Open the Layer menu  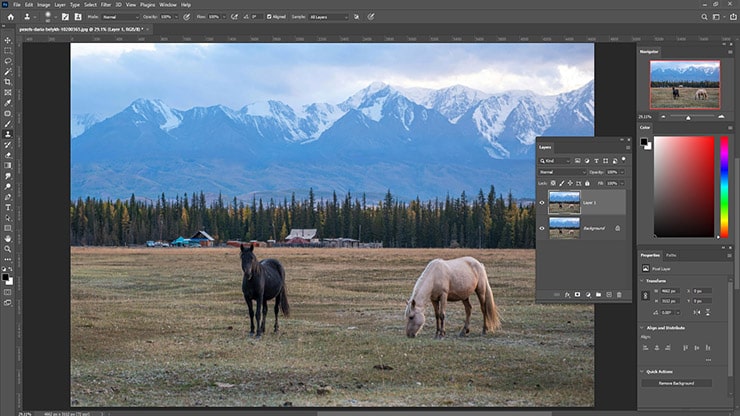(x=60, y=5)
